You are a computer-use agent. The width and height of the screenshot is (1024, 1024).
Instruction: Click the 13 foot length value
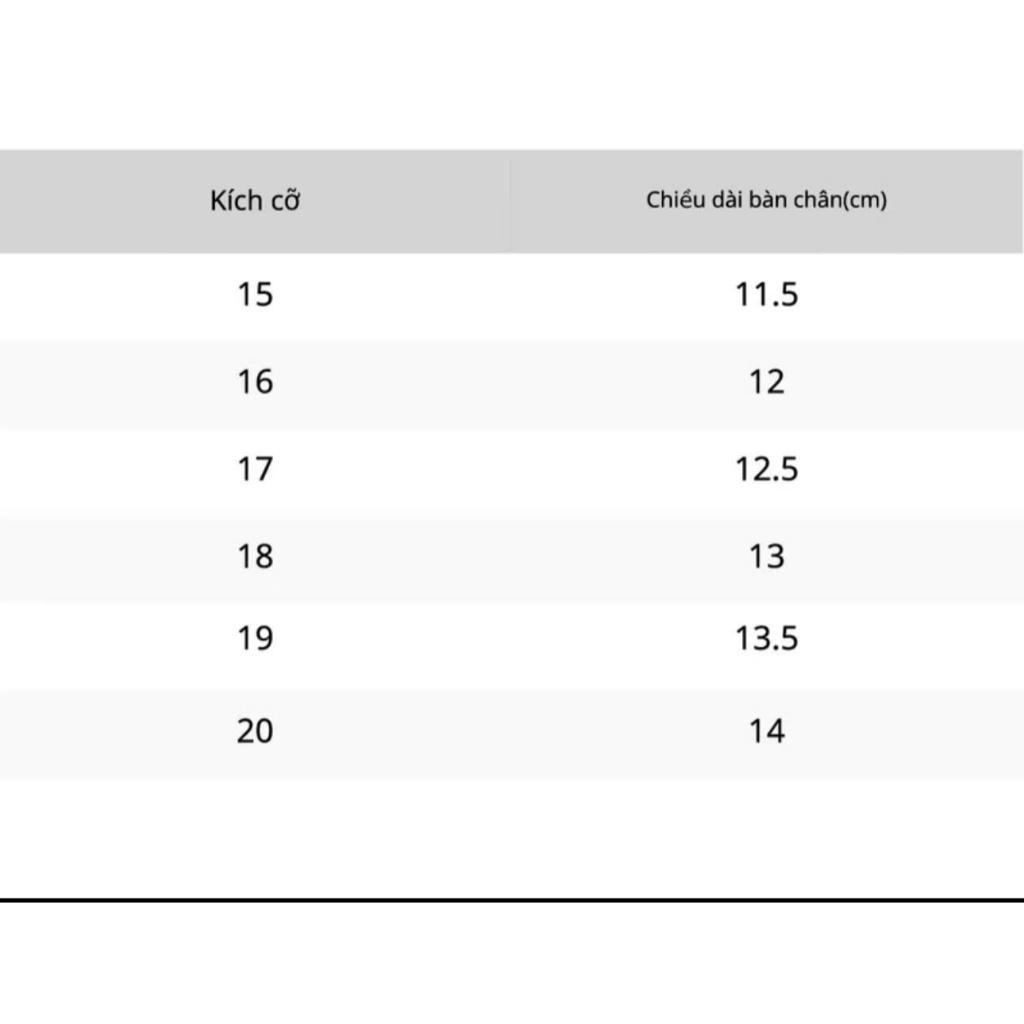coord(766,556)
